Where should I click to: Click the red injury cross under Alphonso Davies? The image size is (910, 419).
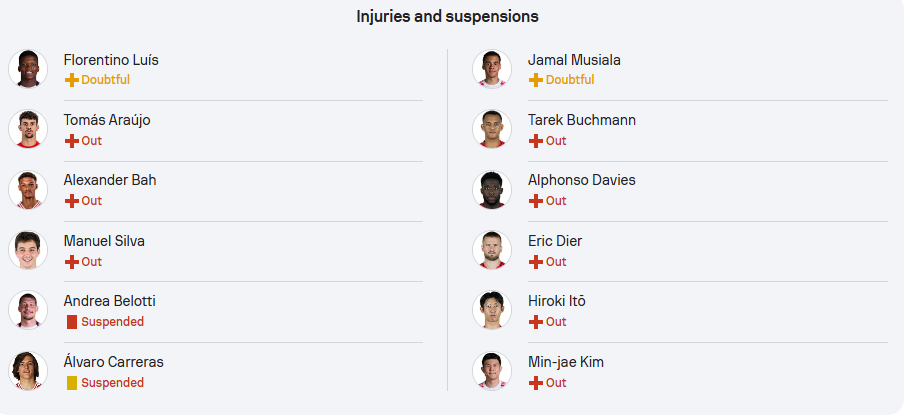(x=536, y=201)
